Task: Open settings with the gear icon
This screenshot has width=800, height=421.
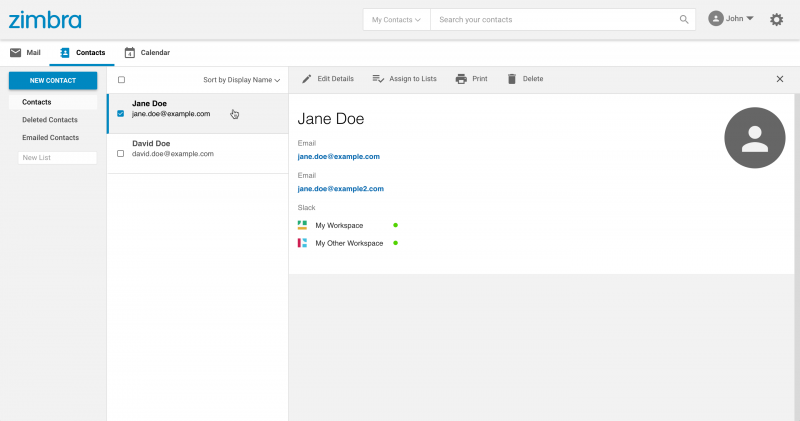Action: (776, 19)
